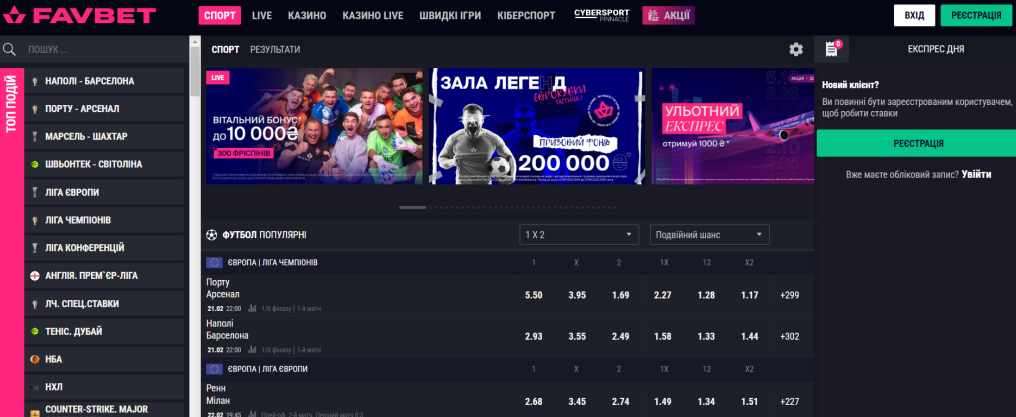Viewport: 1016px width, 417px height.
Task: Focus the Пошук search field
Action: pyautogui.click(x=104, y=49)
